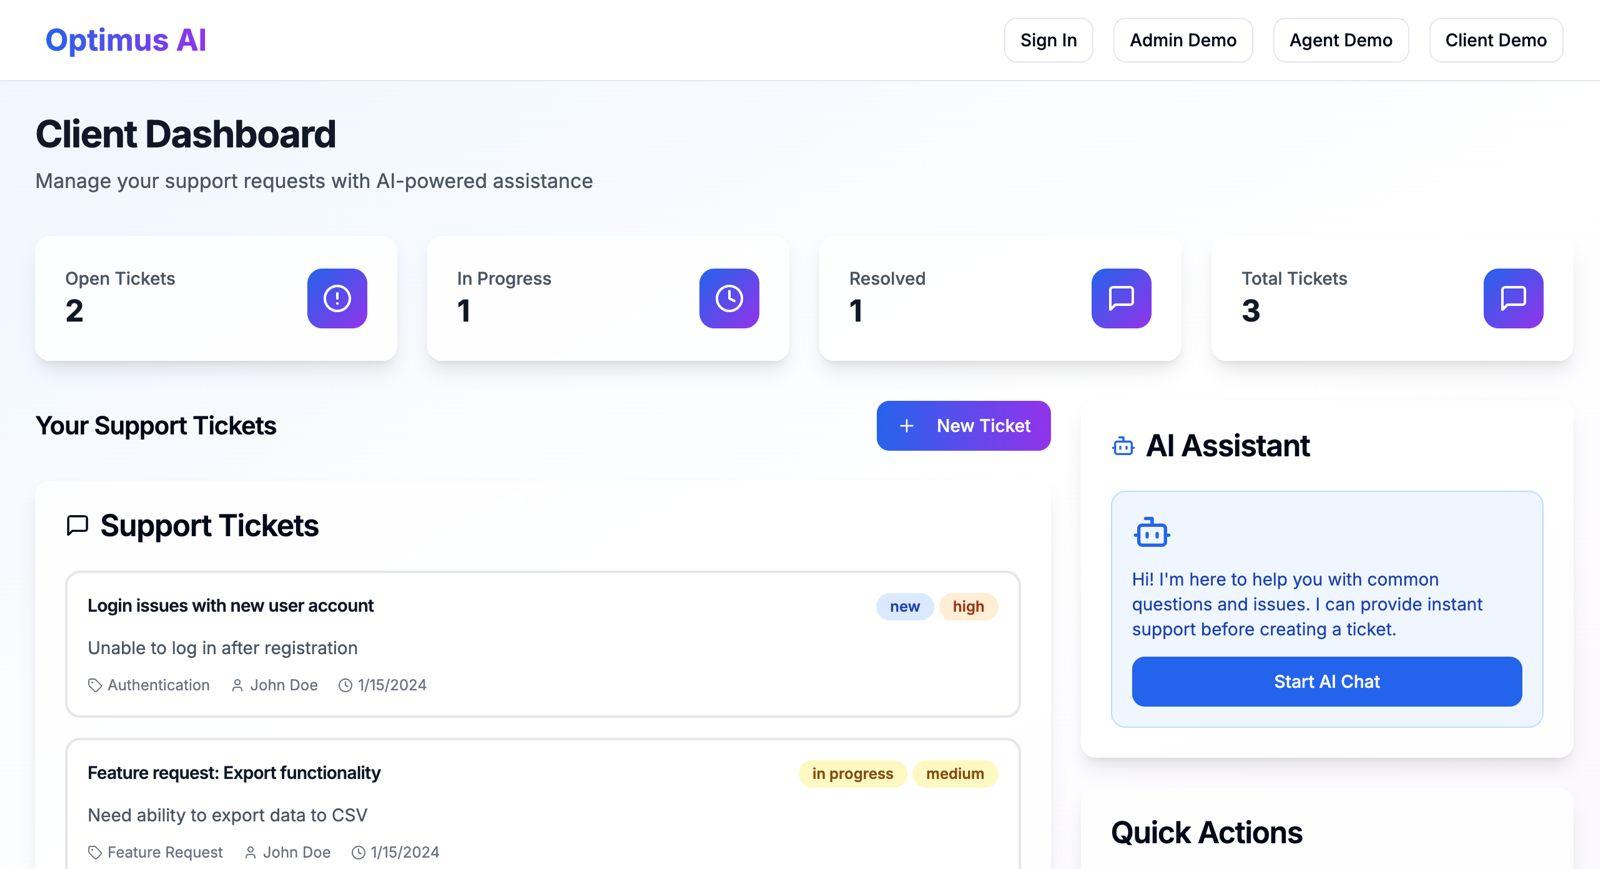Click the In Progress clock icon
This screenshot has height=869, width=1600.
[729, 298]
